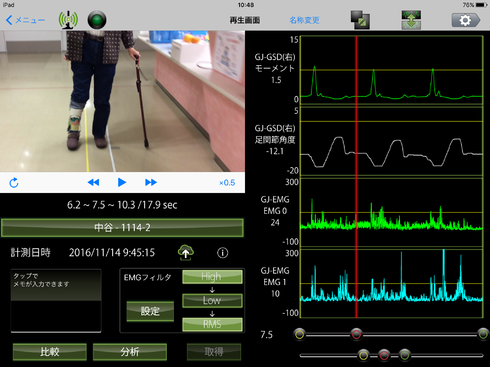Upload data with the cloud icon
This screenshot has width=490, height=367.
coord(186,253)
